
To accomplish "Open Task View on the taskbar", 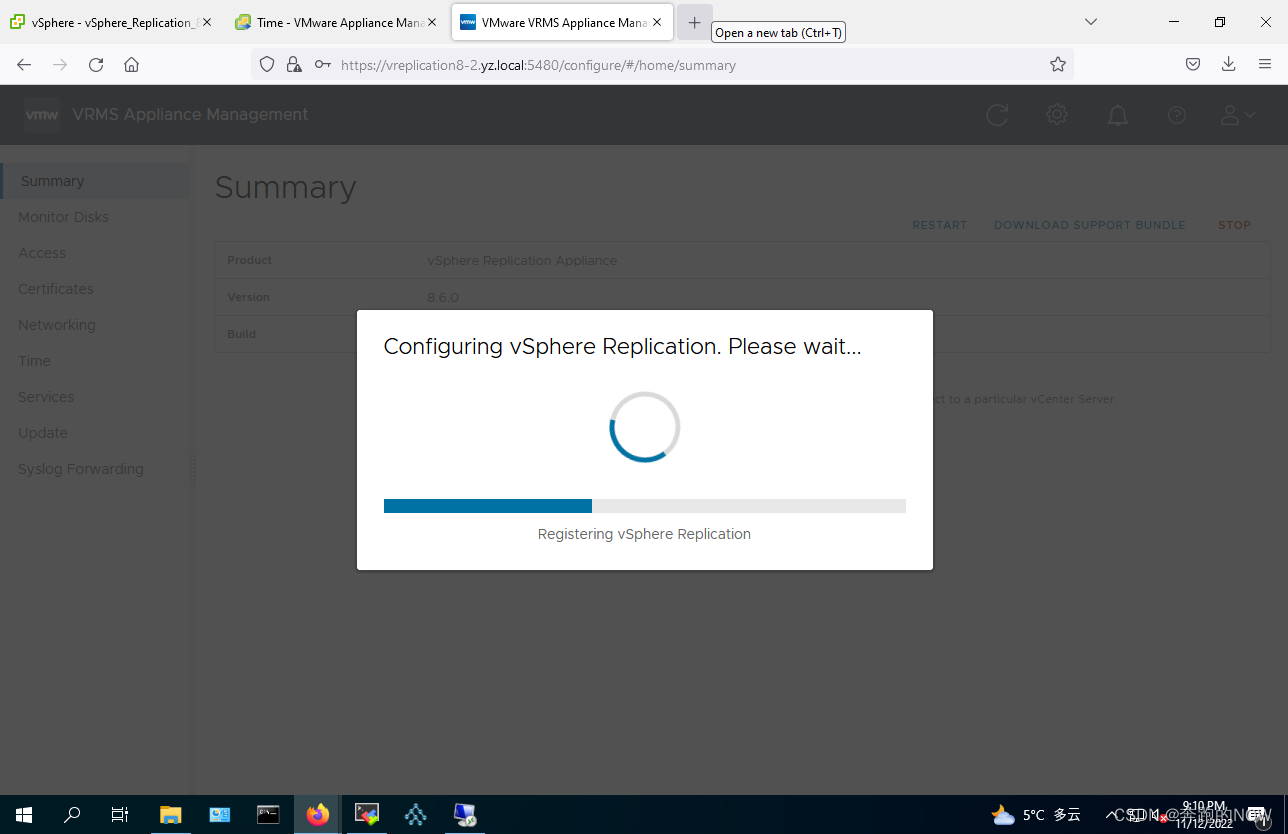I will (120, 814).
